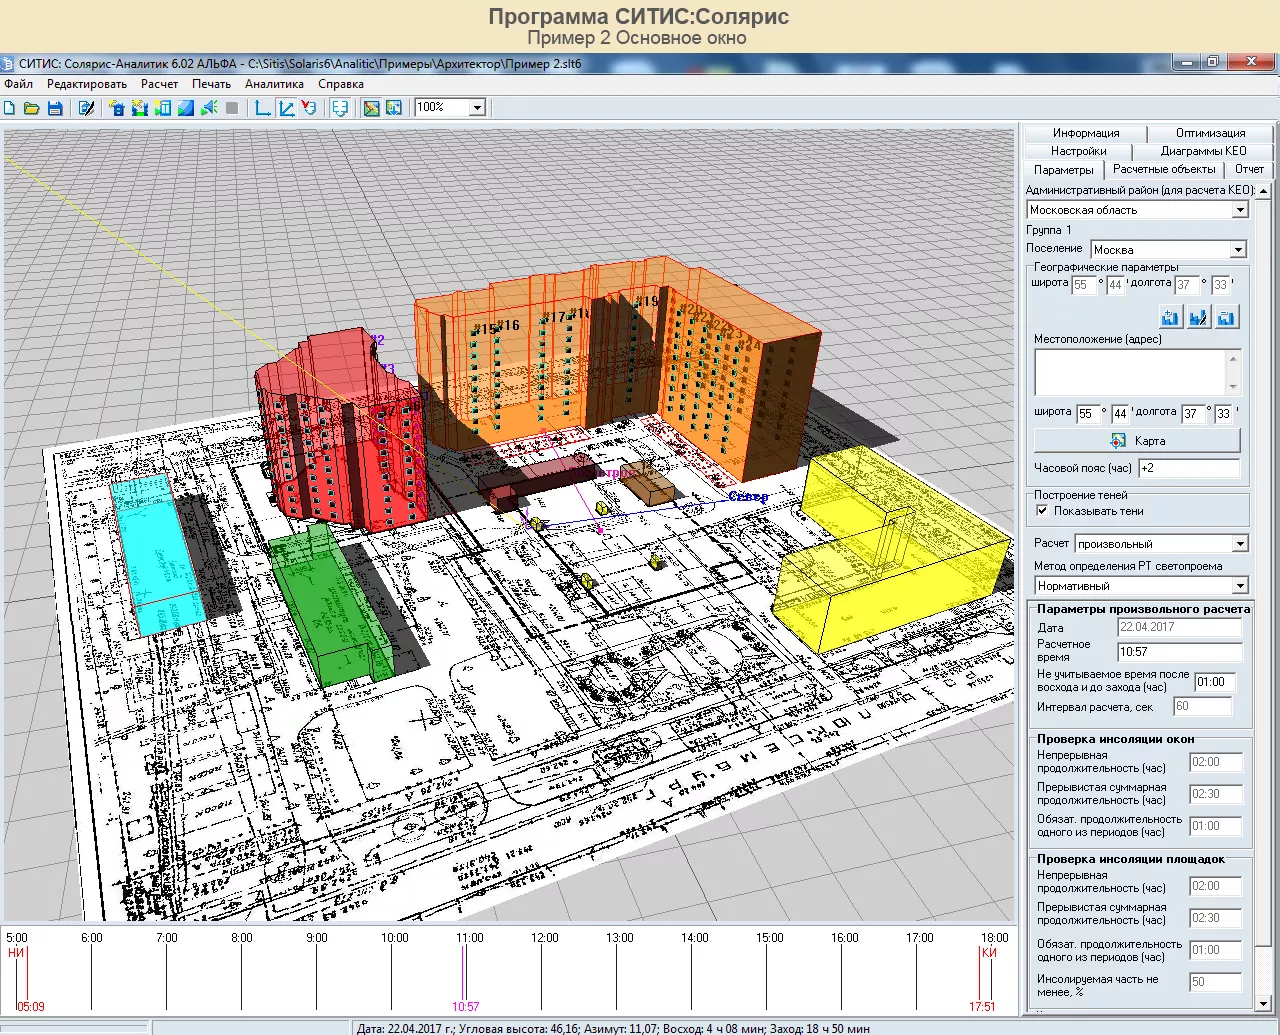Expand the 'Москва' settlement dropdown
Viewport: 1280px width, 1035px height.
(1238, 250)
